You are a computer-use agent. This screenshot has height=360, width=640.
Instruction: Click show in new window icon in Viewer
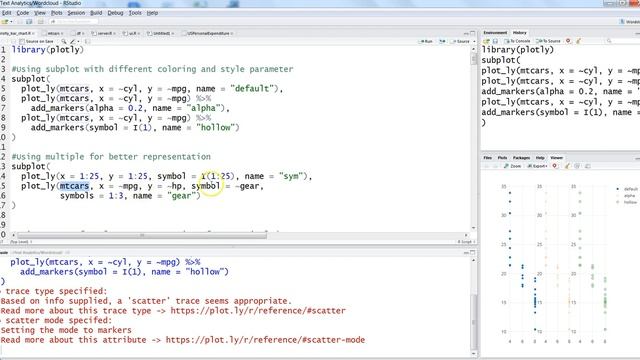pos(588,166)
